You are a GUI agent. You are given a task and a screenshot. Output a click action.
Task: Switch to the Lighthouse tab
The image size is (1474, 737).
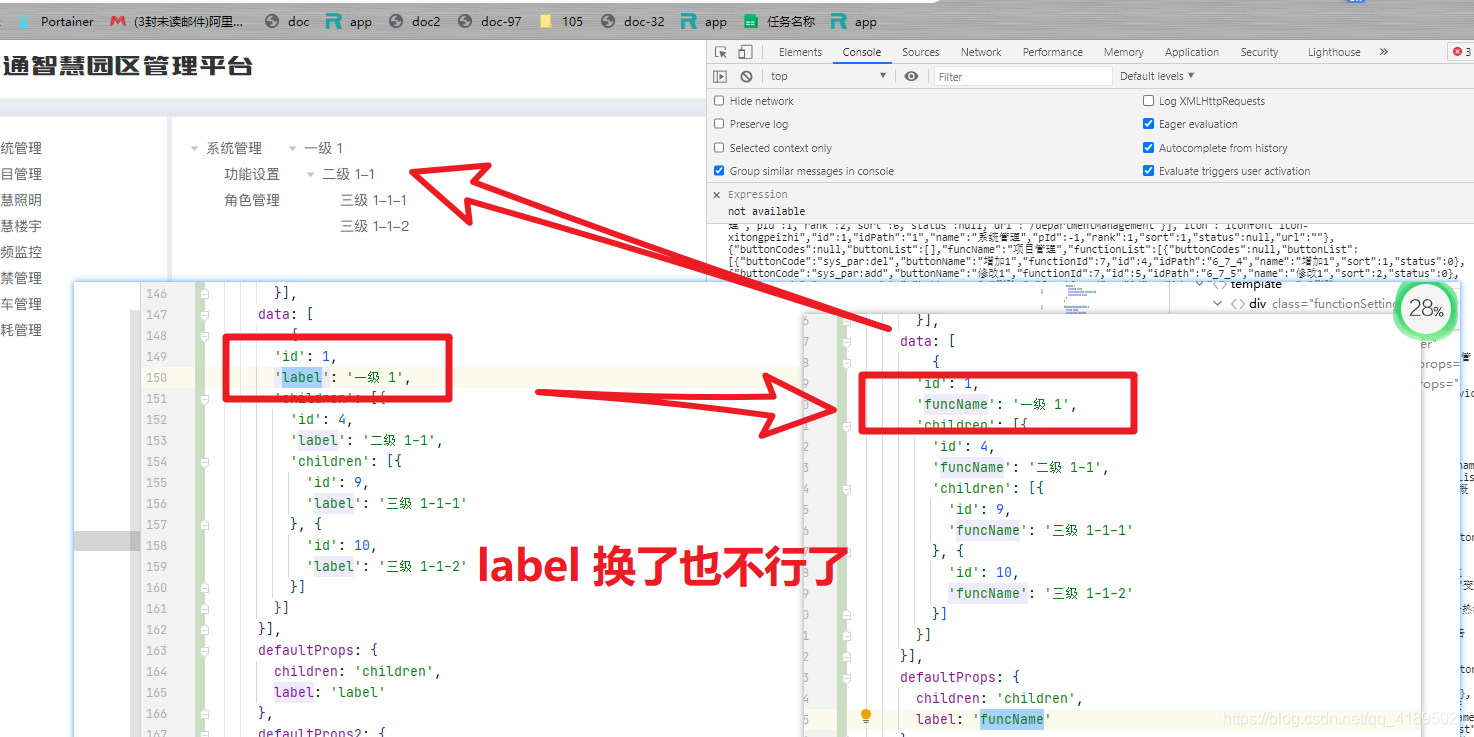1334,52
